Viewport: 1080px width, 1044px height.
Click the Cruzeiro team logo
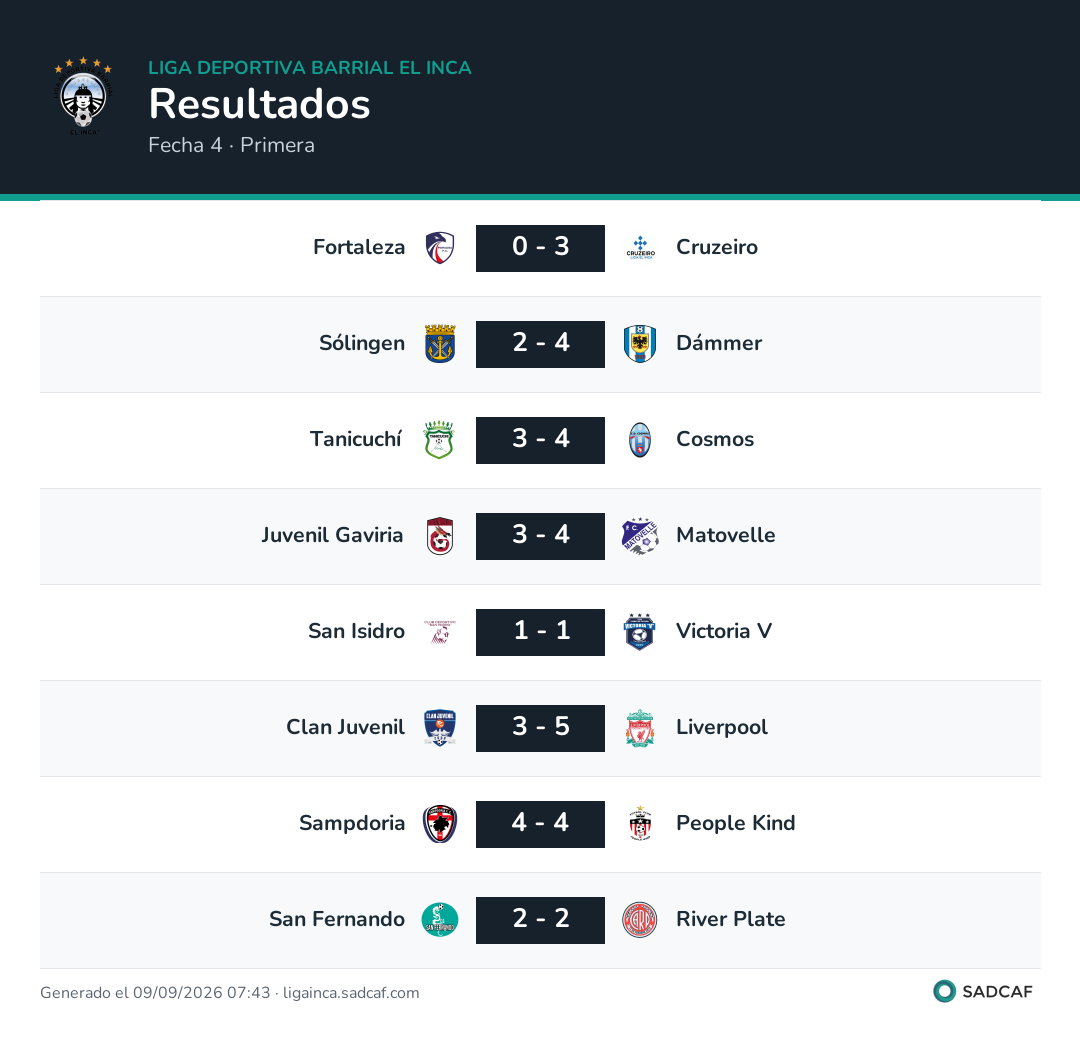[640, 248]
